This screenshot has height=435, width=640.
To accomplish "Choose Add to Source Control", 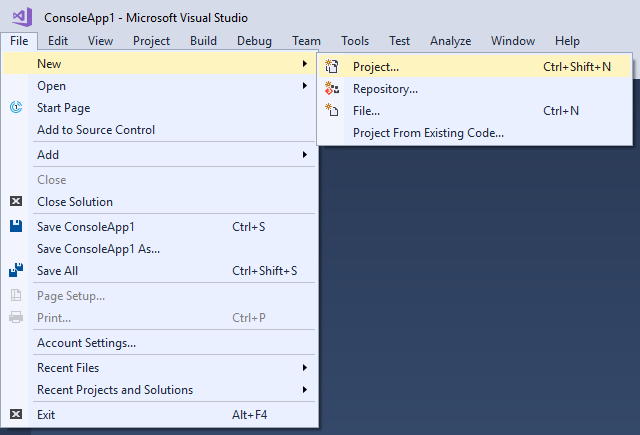I will [96, 130].
